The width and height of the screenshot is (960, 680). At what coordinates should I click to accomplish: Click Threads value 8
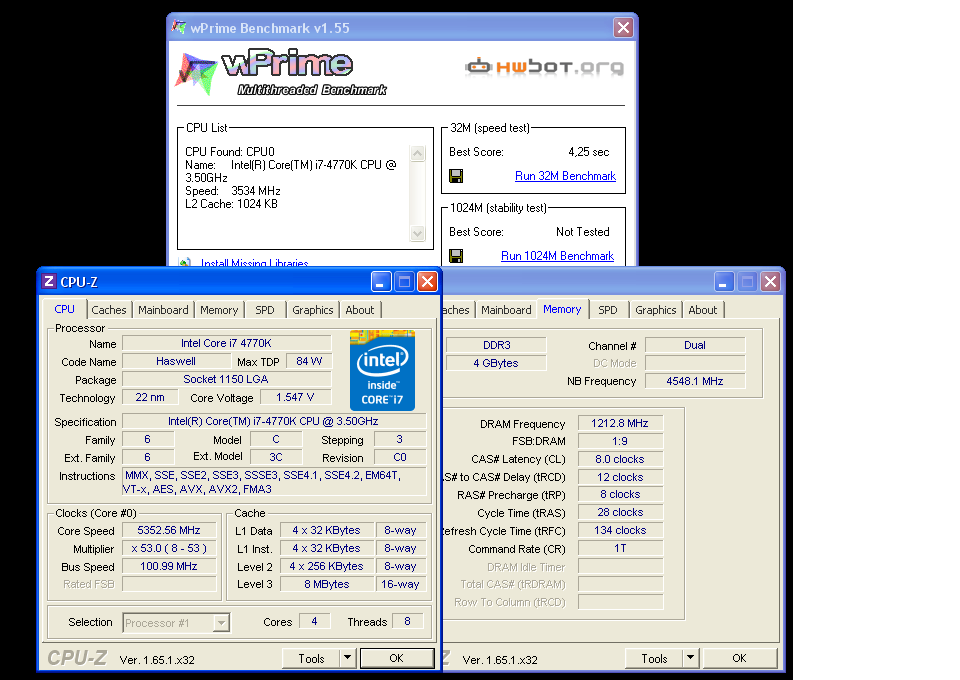coord(408,622)
